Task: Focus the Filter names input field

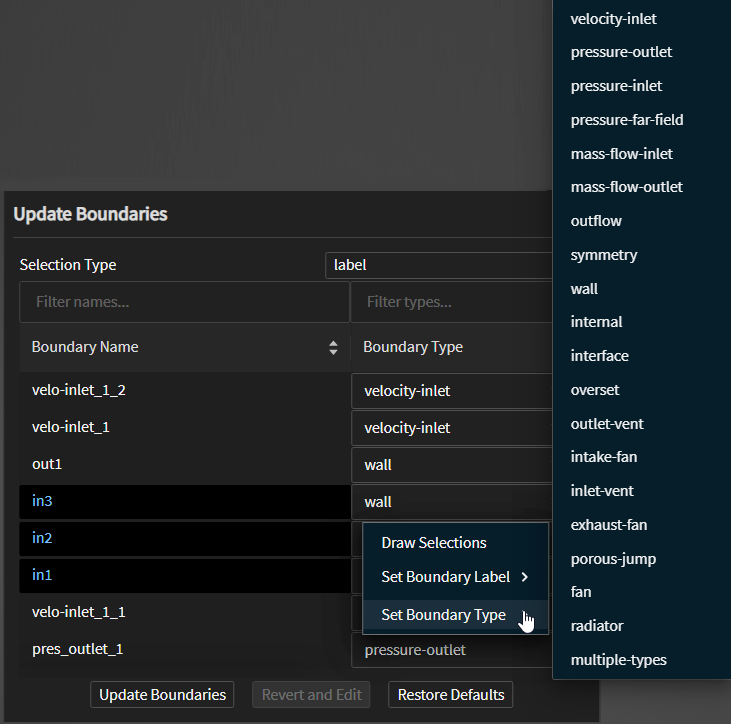Action: [x=185, y=301]
